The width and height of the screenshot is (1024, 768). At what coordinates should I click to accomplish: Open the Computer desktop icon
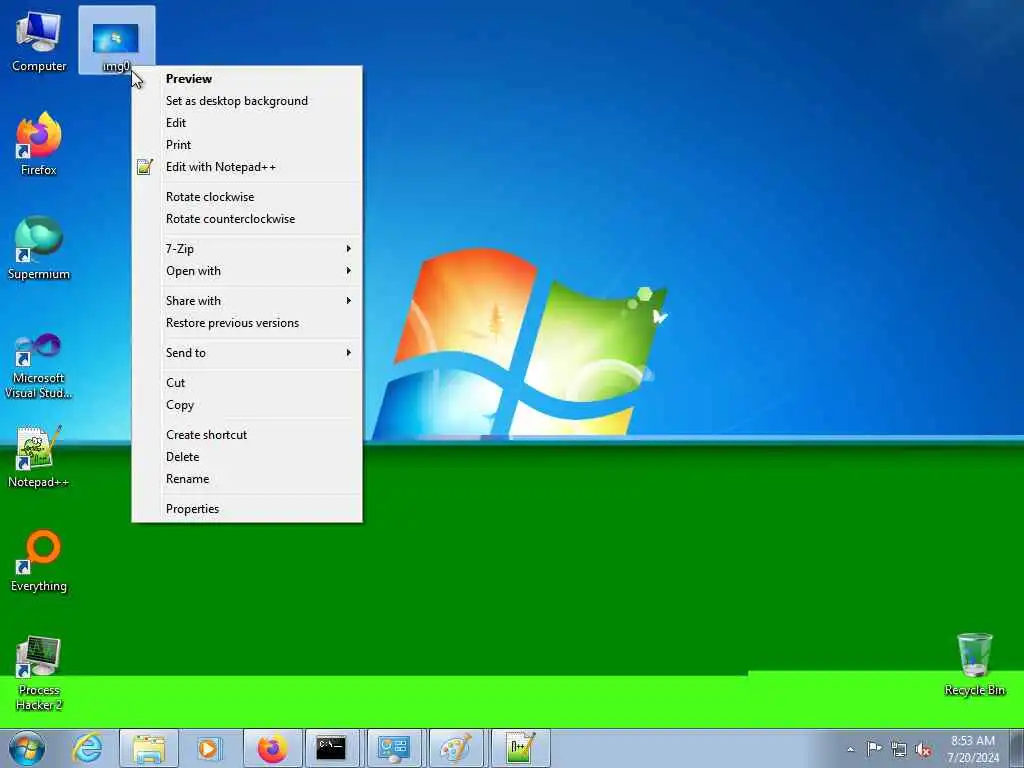(x=39, y=40)
